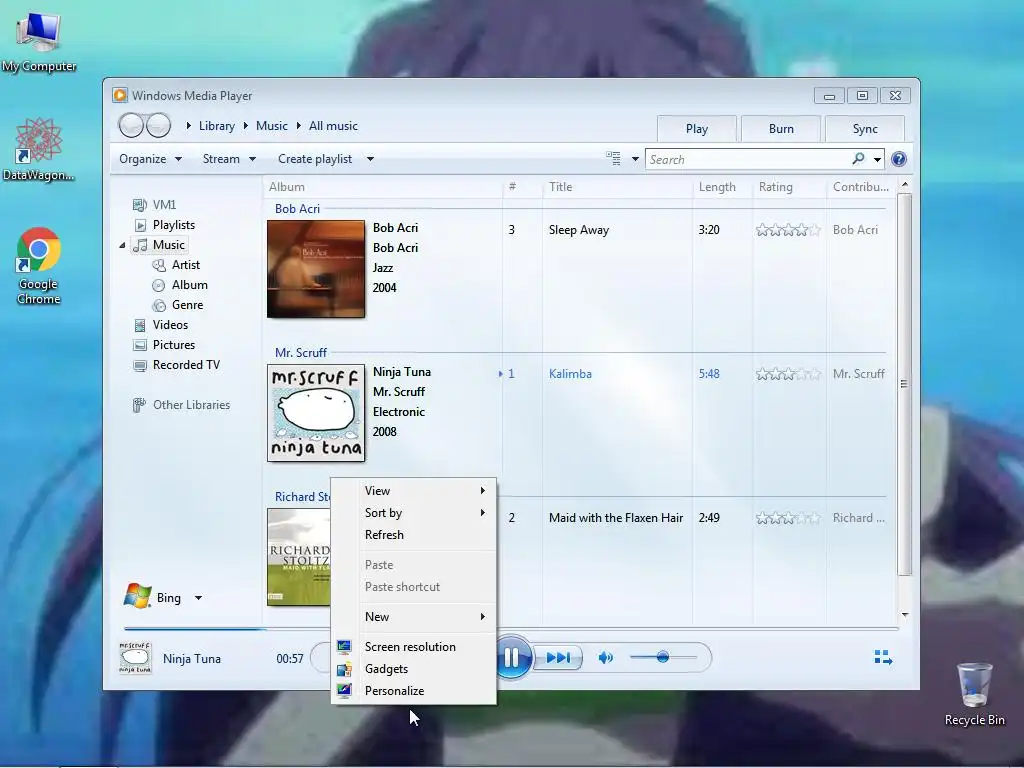Screen dimensions: 1024x768
Task: Switch to the Burn tab
Action: (781, 129)
